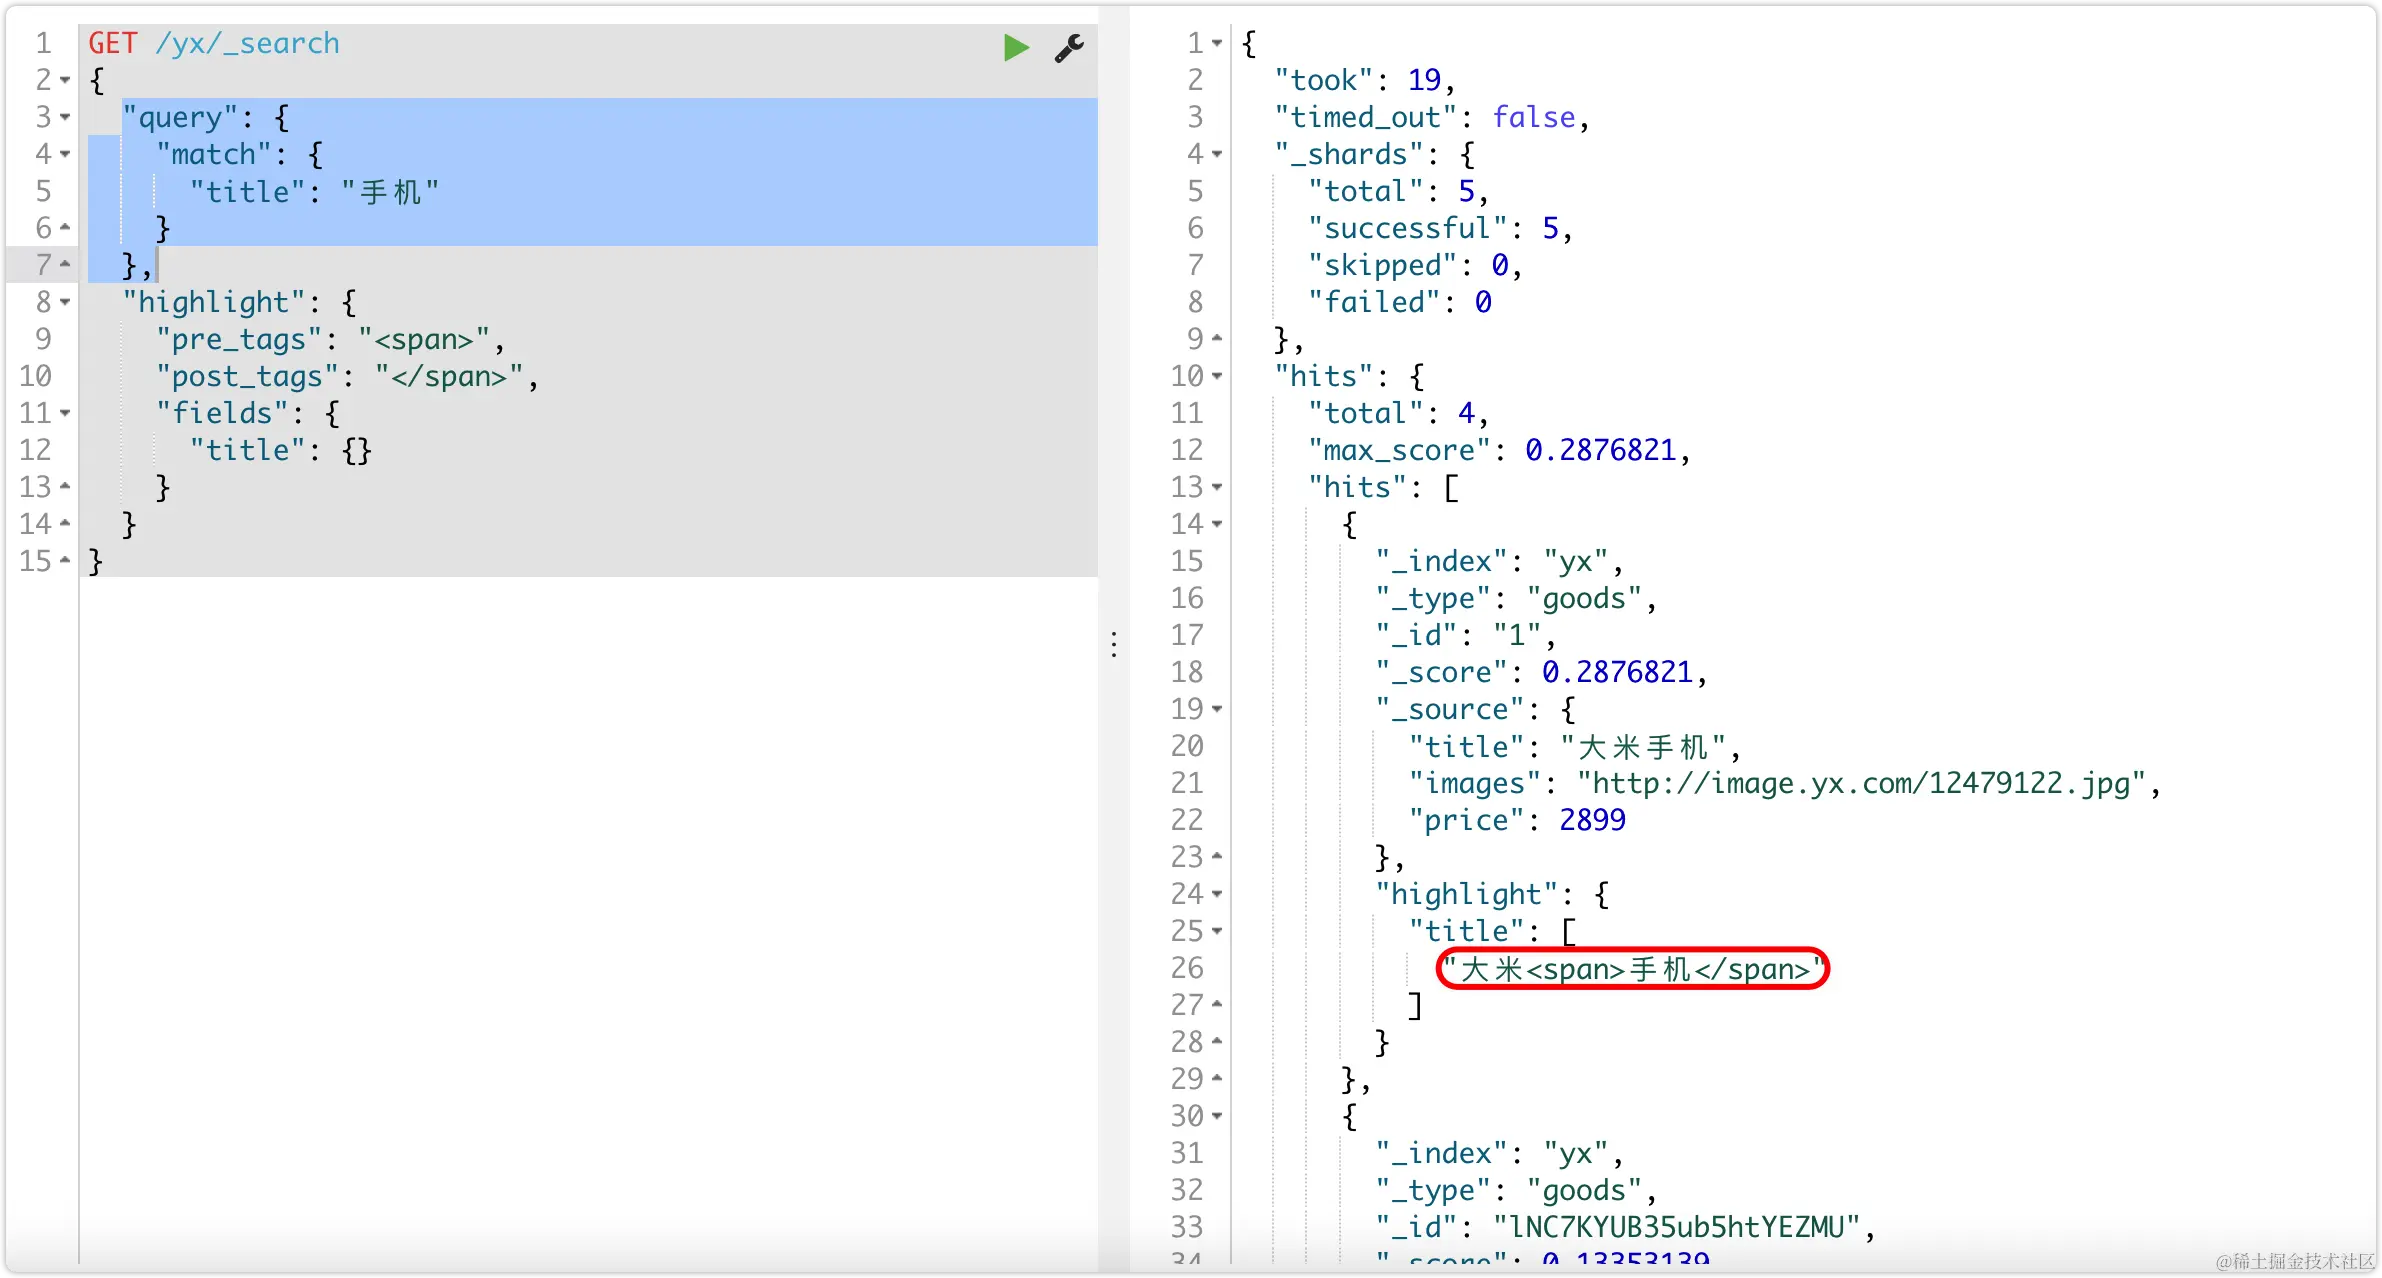Collapse the request "fields" block at line 11

[x=65, y=413]
